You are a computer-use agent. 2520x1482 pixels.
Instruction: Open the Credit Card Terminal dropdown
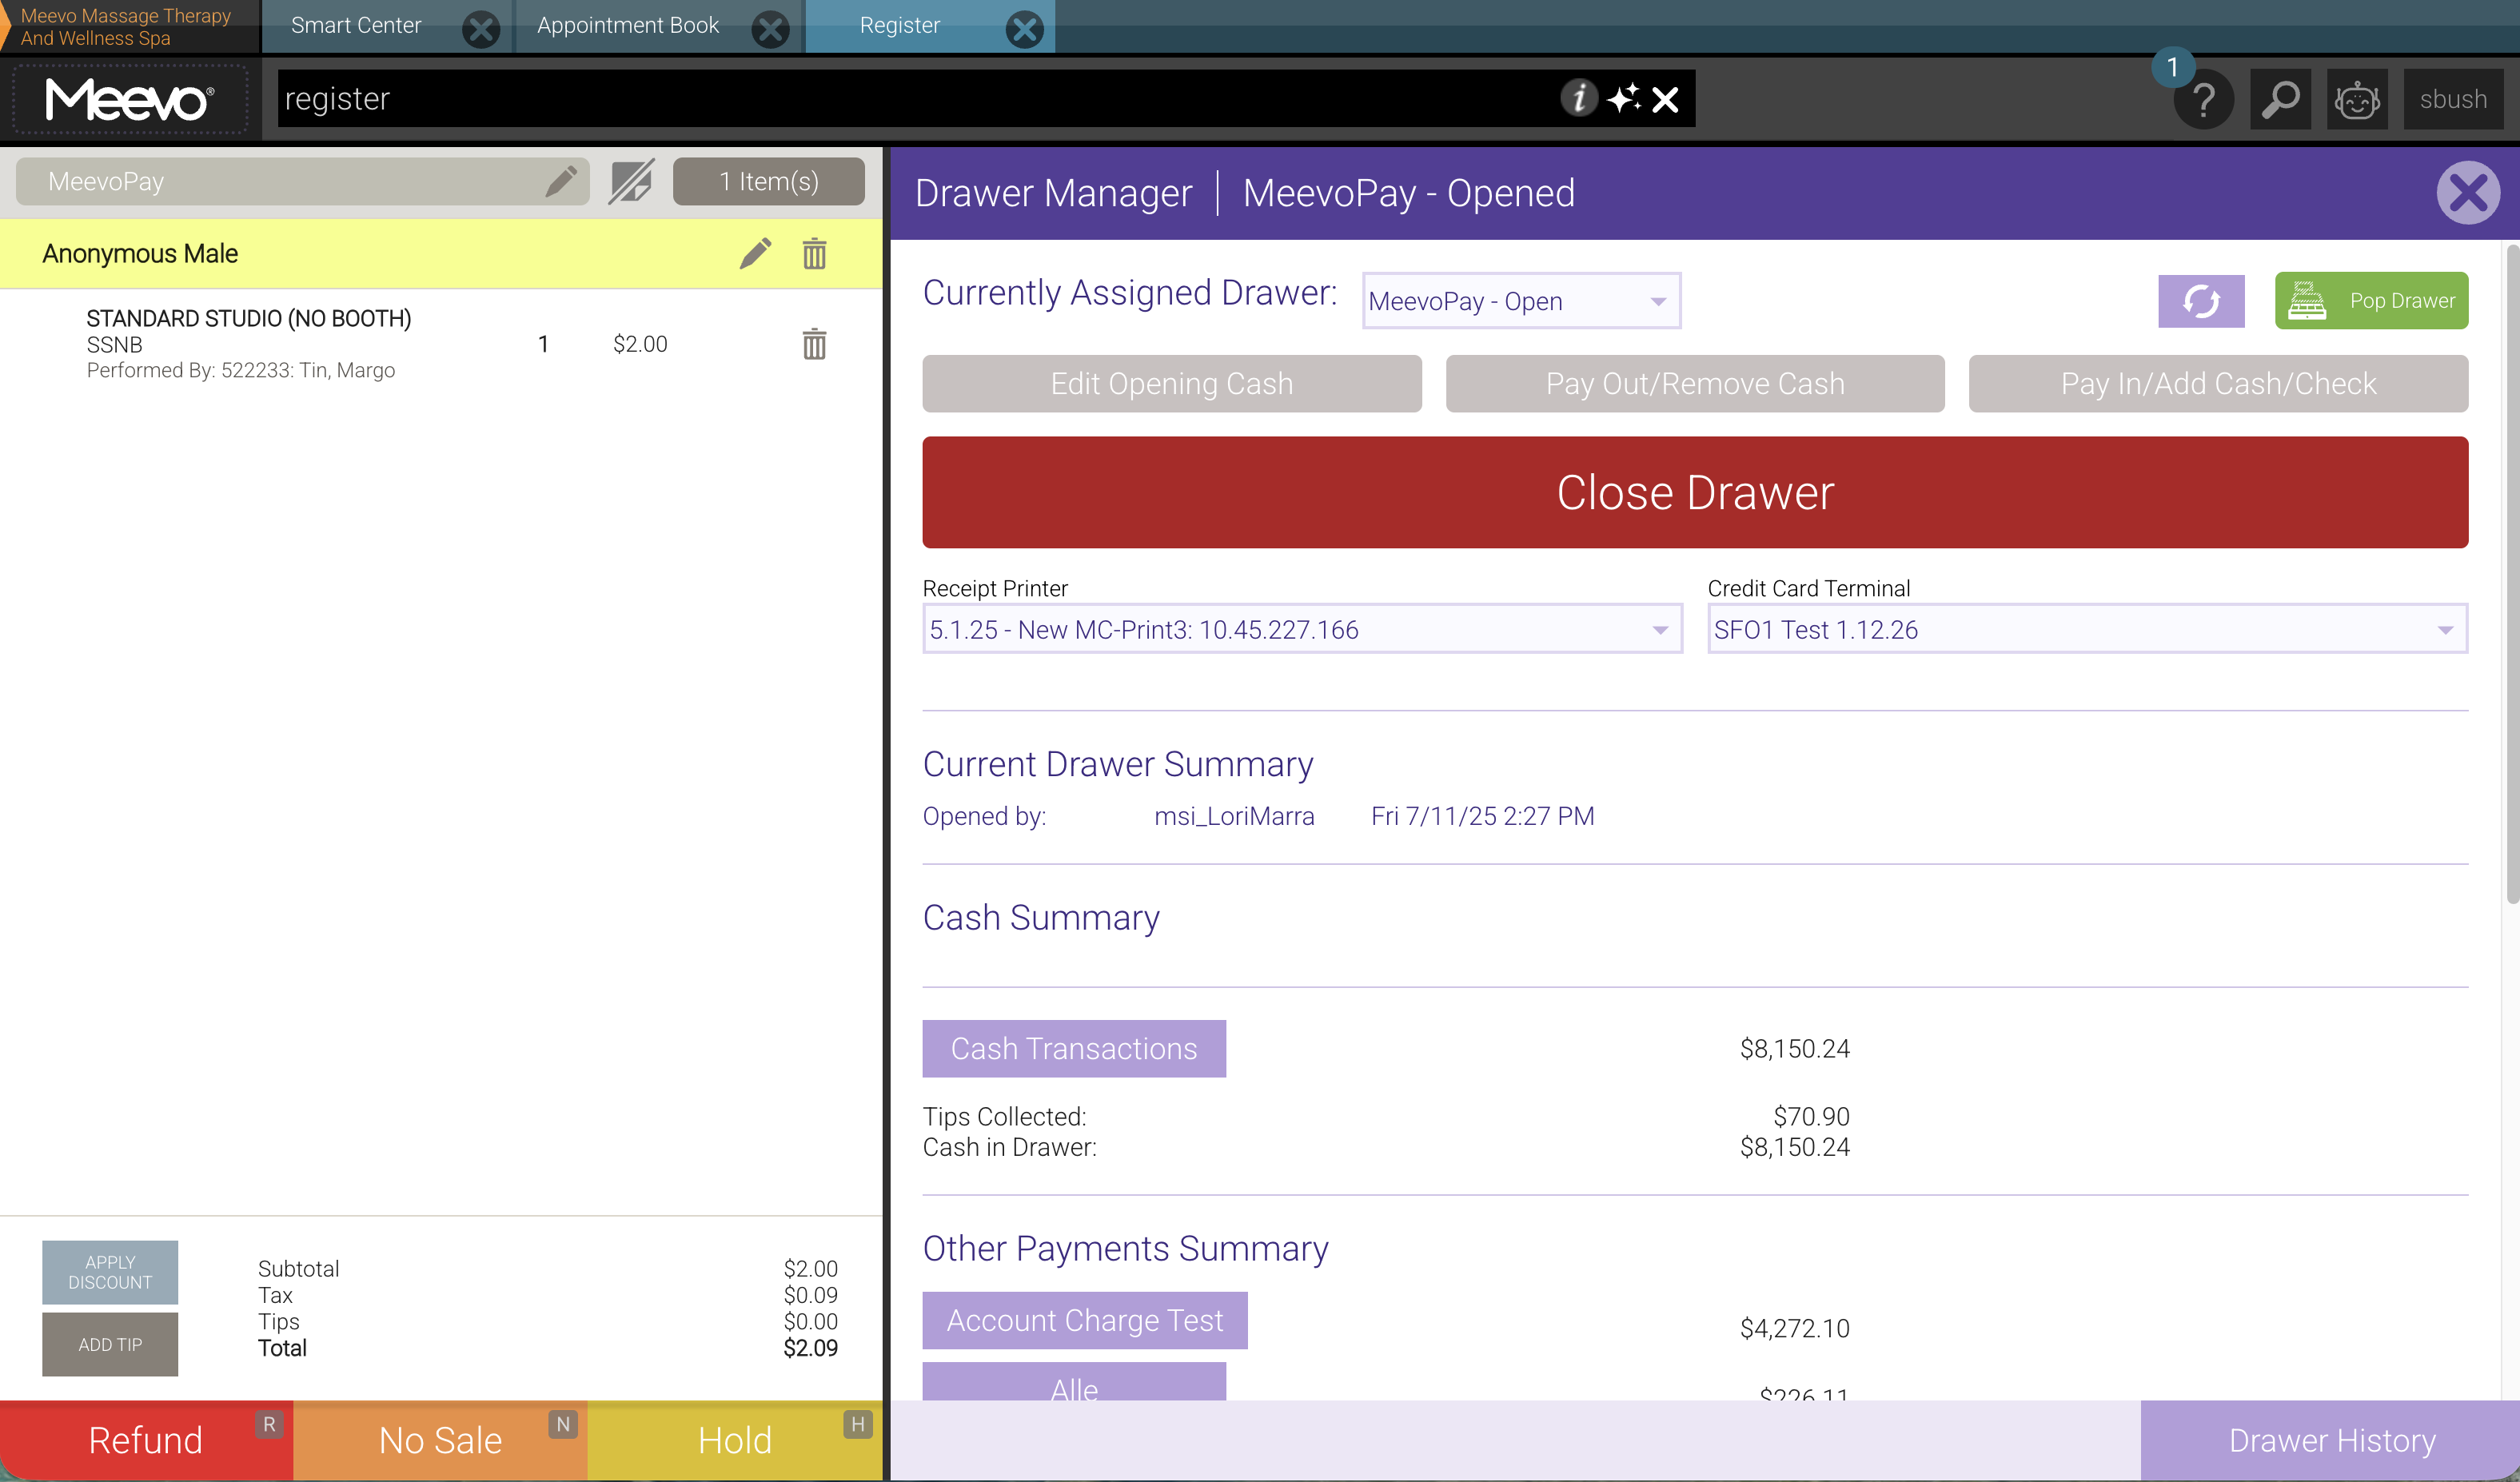point(2087,629)
